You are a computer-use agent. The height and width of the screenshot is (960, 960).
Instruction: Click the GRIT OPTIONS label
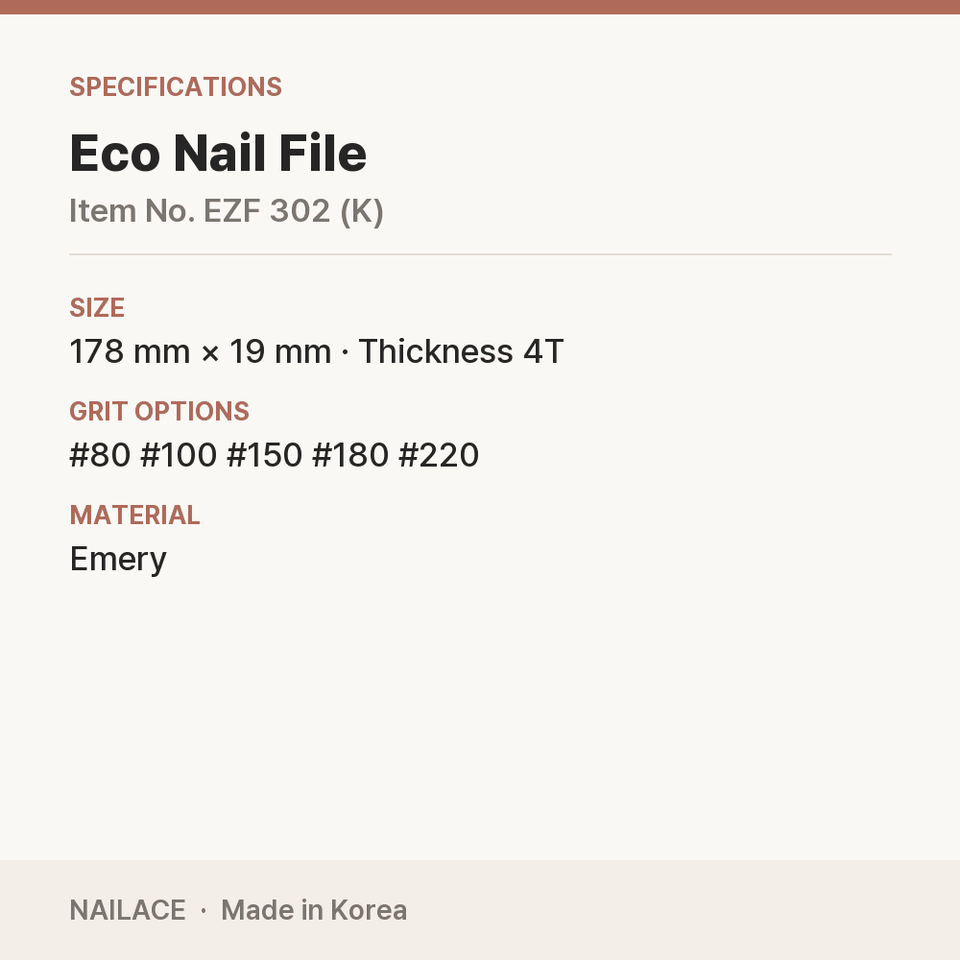[159, 411]
